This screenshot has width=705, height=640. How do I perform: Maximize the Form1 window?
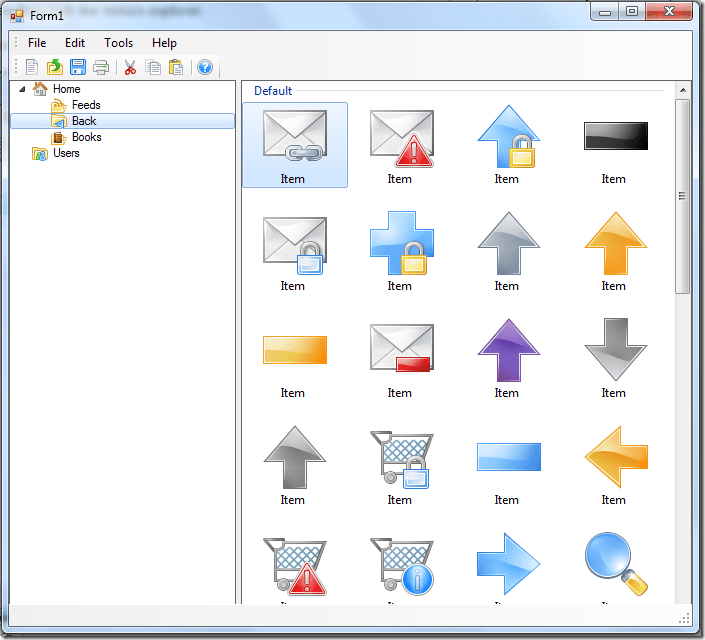click(632, 11)
